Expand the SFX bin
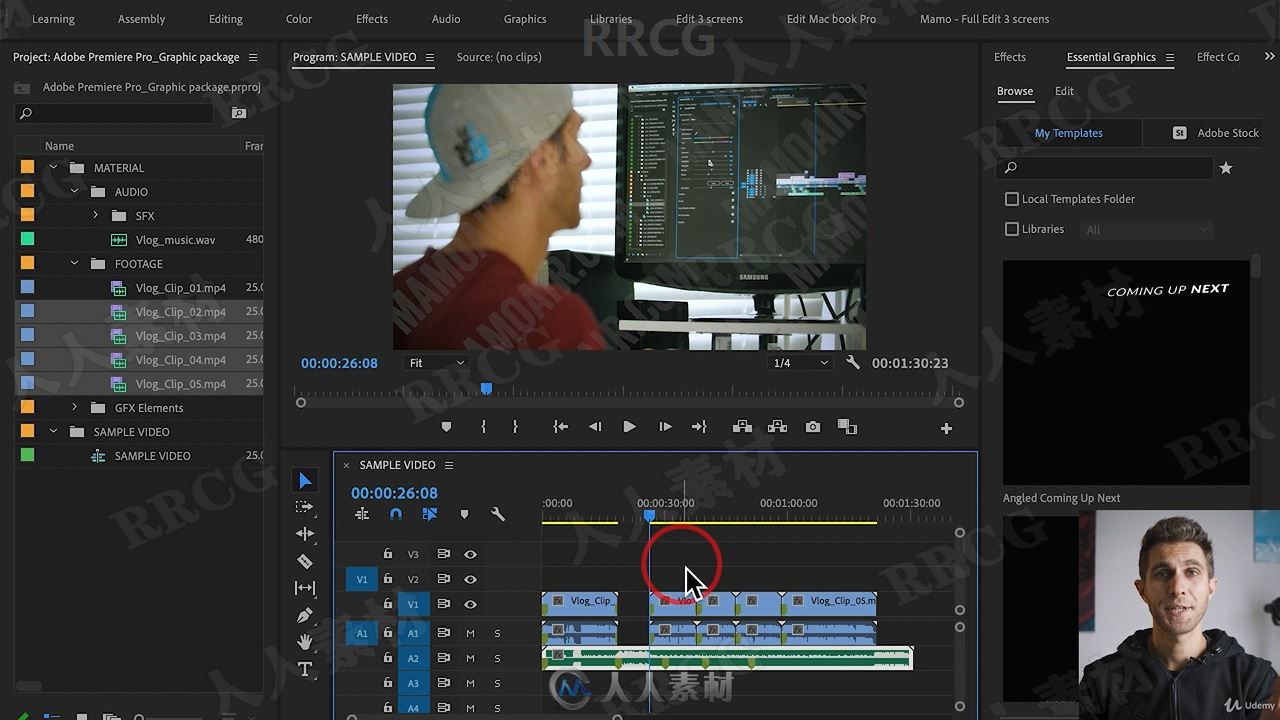 pyautogui.click(x=95, y=216)
